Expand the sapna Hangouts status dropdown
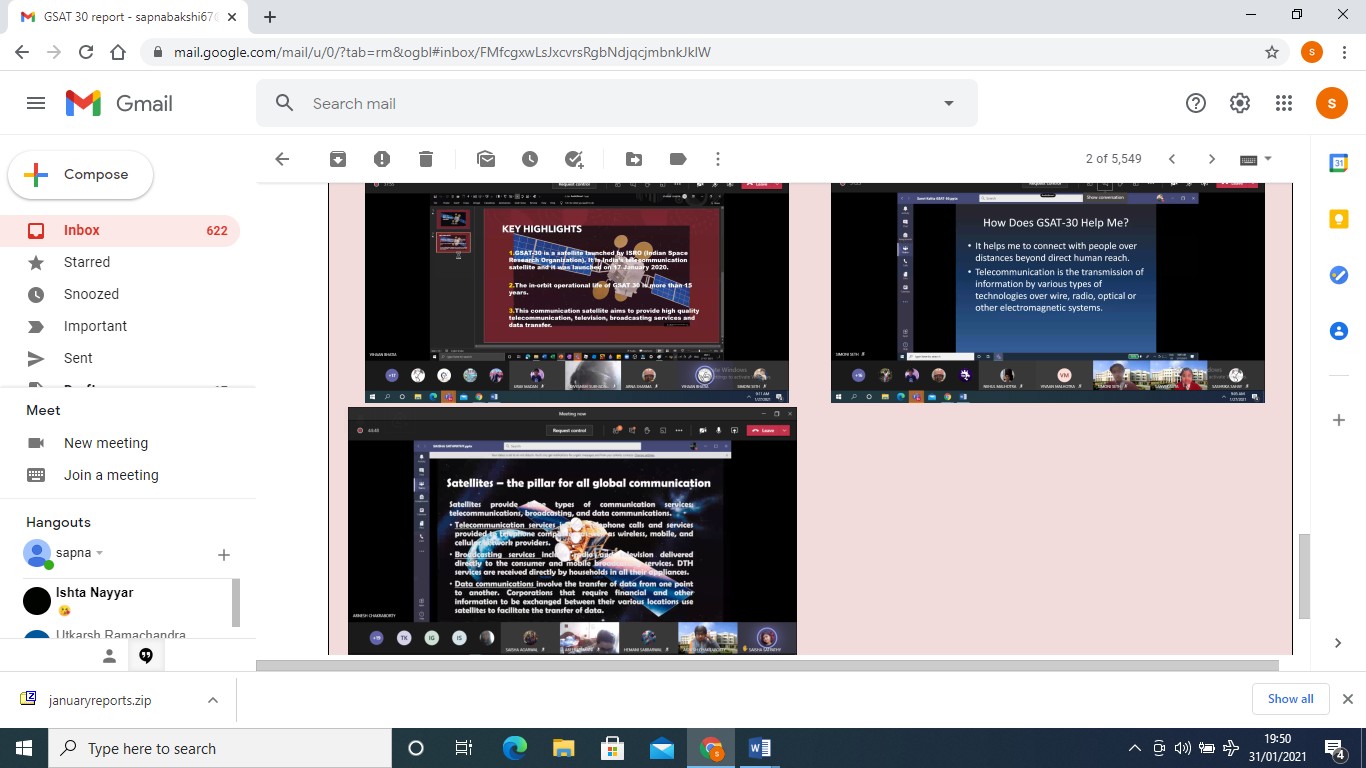Image resolution: width=1366 pixels, height=768 pixels. [99, 553]
